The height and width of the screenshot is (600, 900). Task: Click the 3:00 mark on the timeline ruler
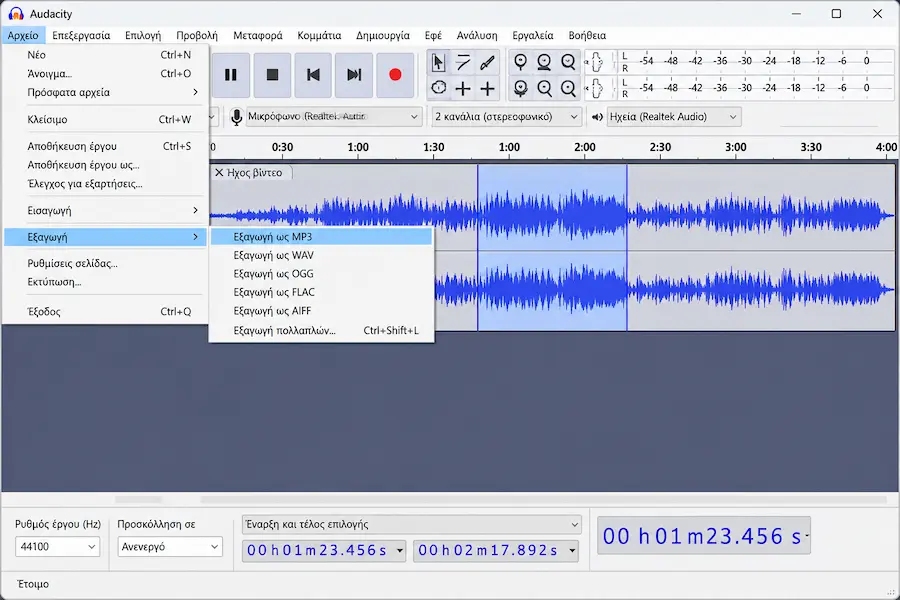735,147
